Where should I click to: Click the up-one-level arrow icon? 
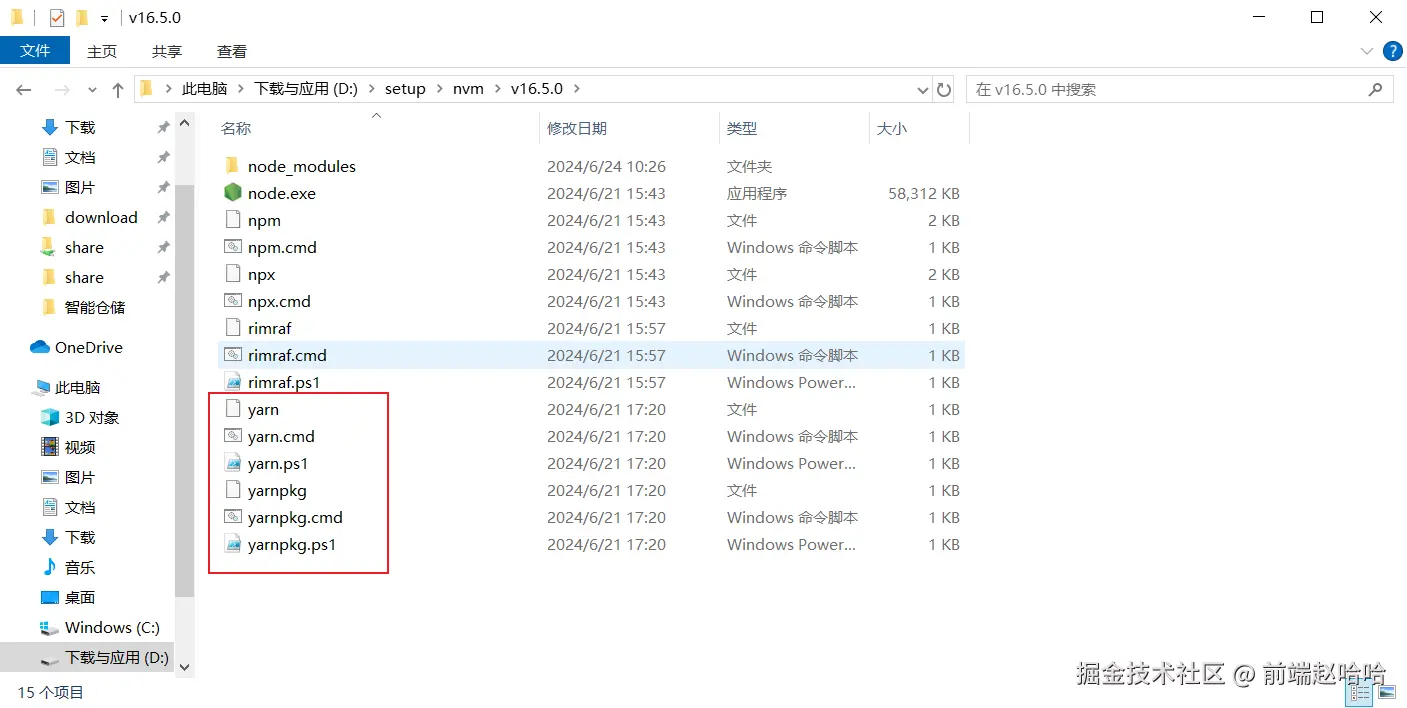coord(118,89)
